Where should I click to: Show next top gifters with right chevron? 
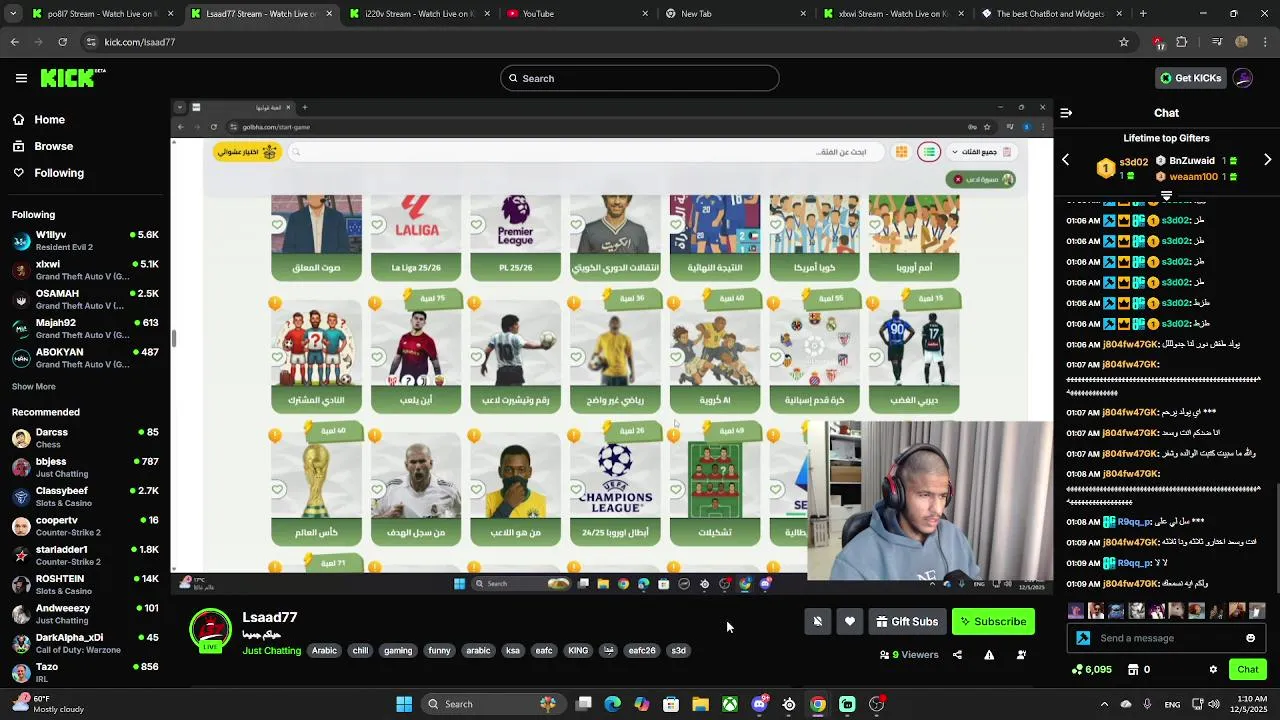pos(1268,160)
